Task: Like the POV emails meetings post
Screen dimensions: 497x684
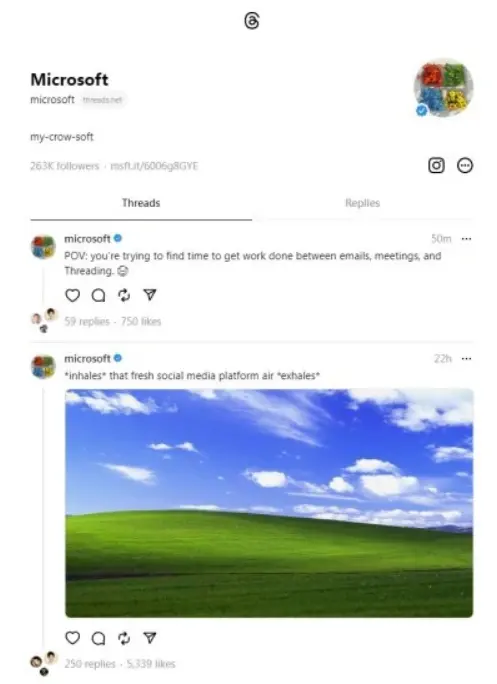Action: point(72,295)
